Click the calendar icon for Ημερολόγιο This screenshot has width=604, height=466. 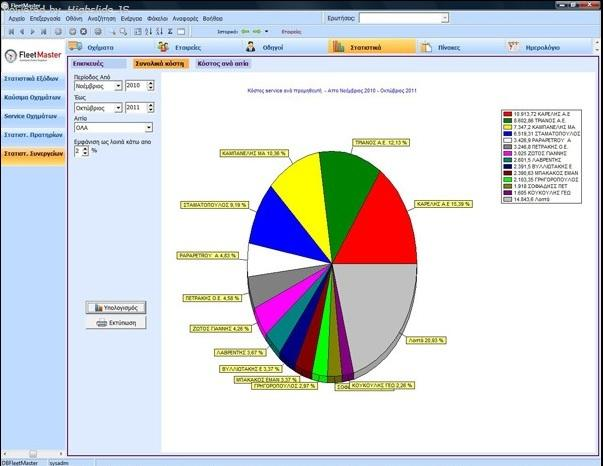(513, 47)
